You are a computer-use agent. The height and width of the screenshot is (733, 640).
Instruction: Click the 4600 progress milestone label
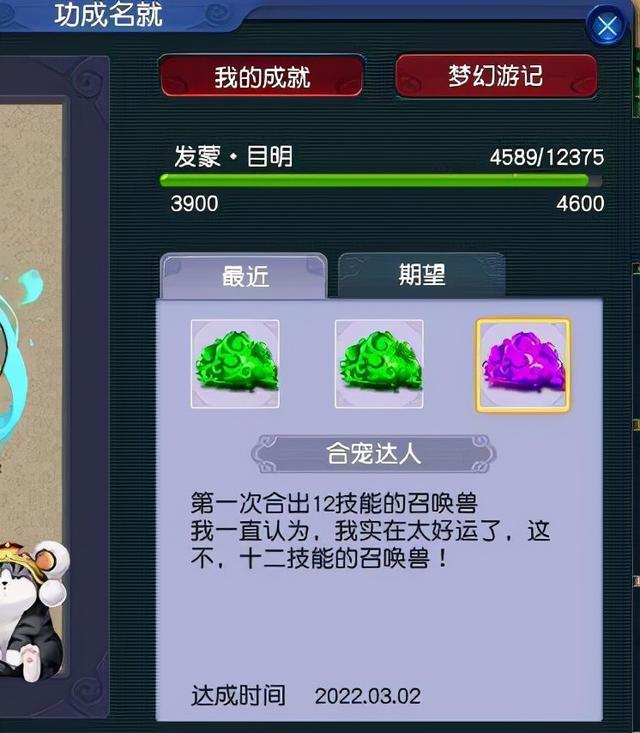click(x=580, y=204)
